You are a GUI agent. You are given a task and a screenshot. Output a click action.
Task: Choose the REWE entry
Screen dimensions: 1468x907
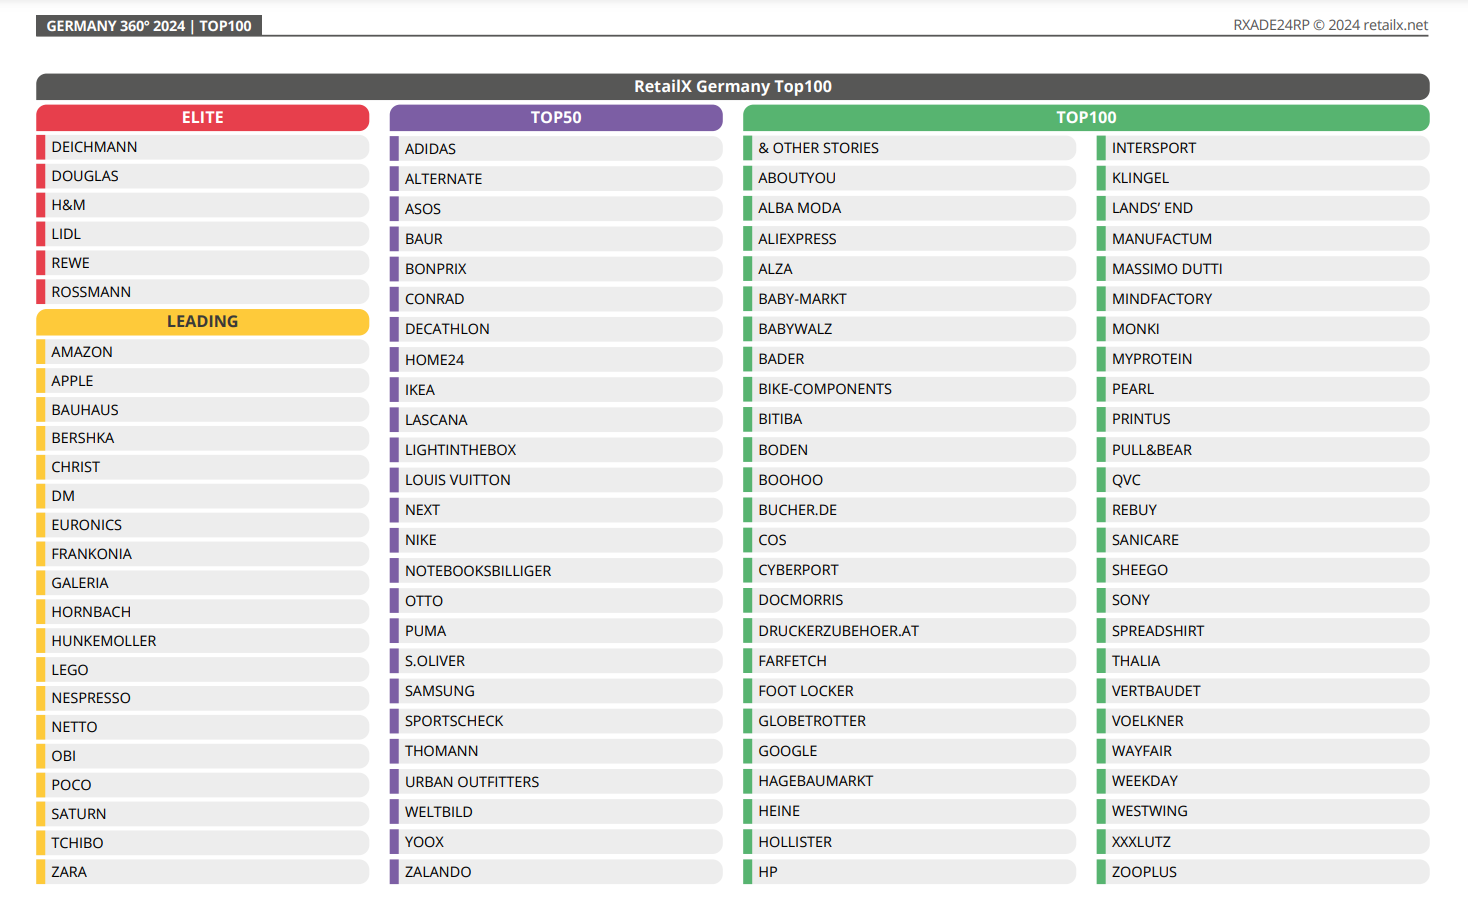coord(202,263)
